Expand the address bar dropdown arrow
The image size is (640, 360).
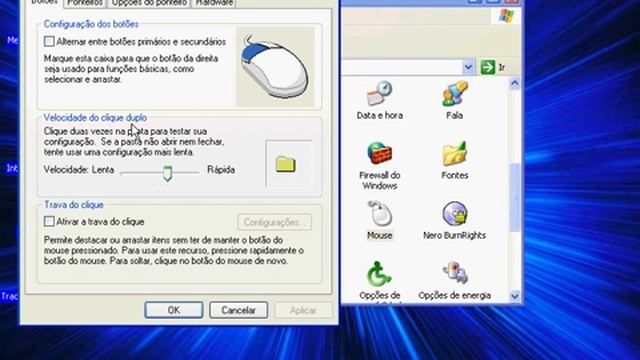tap(468, 67)
